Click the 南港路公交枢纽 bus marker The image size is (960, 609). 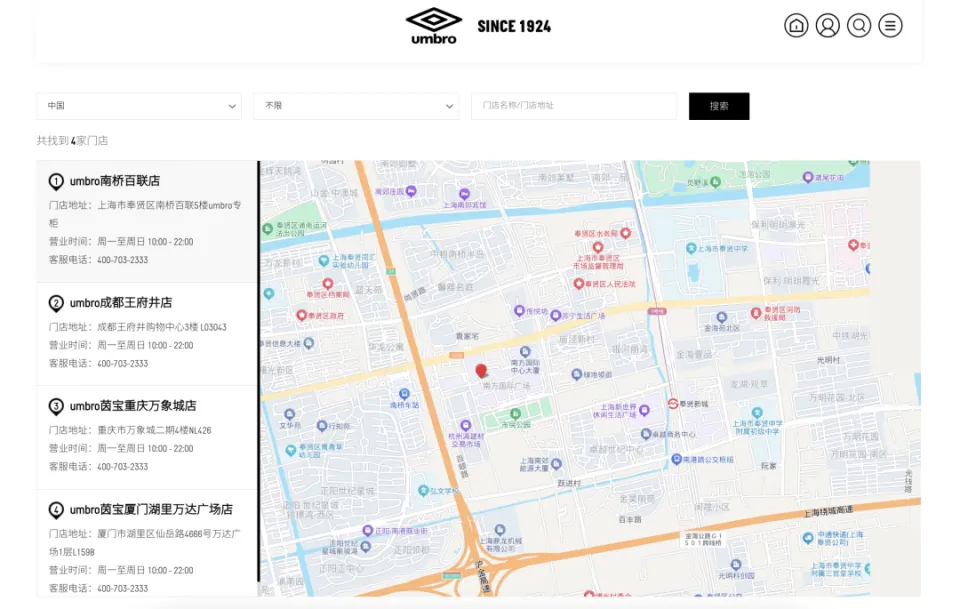(x=676, y=459)
